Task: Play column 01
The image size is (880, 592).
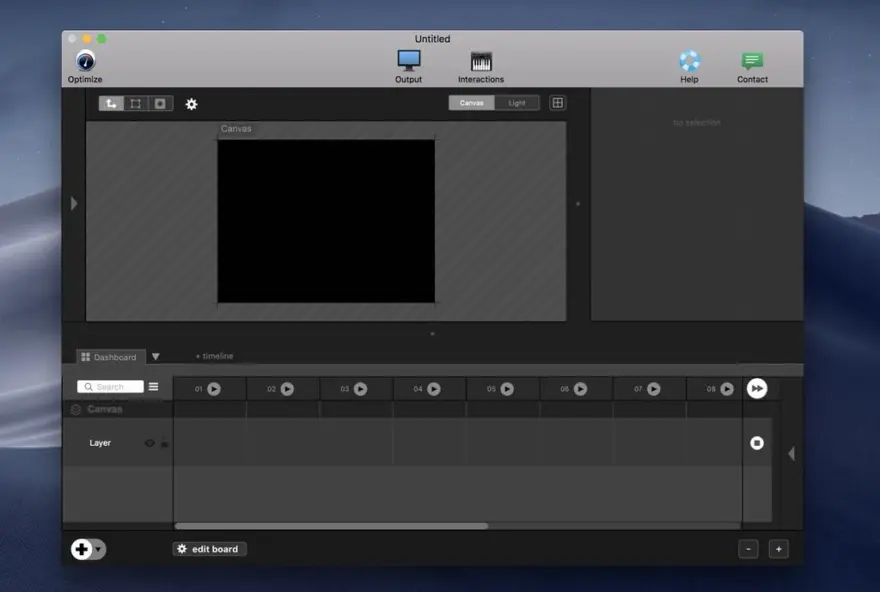Action: 214,389
